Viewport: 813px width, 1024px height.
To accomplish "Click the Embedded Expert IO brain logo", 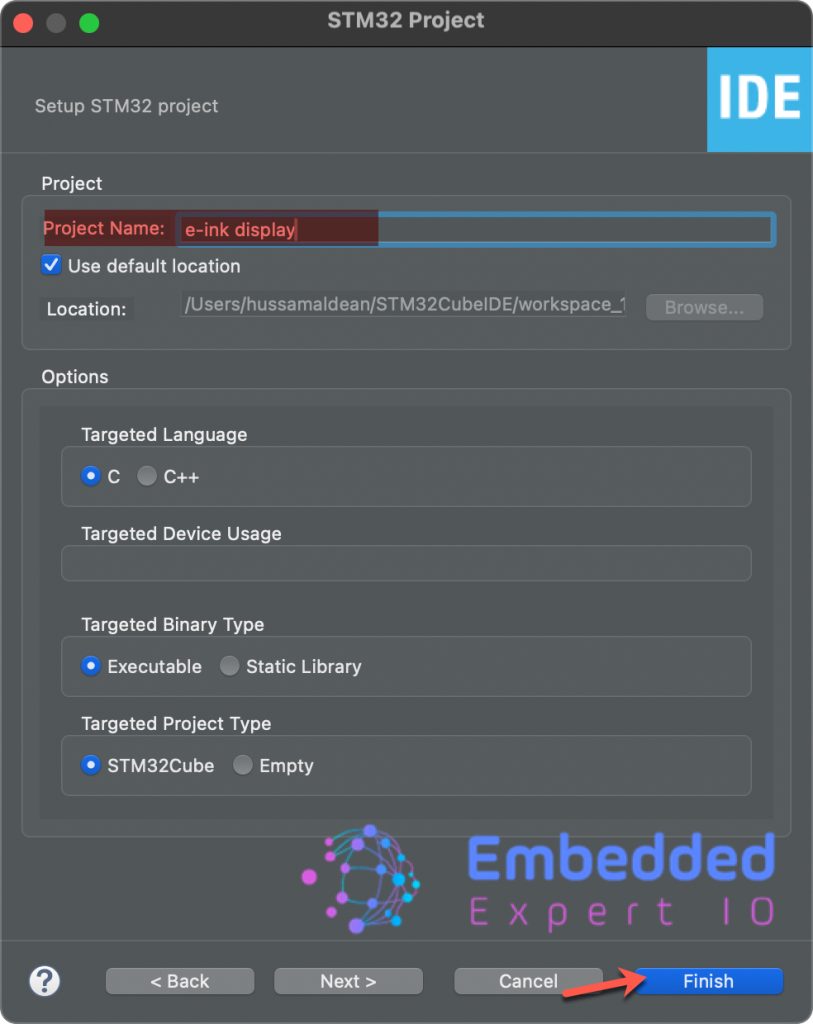I will pos(361,879).
